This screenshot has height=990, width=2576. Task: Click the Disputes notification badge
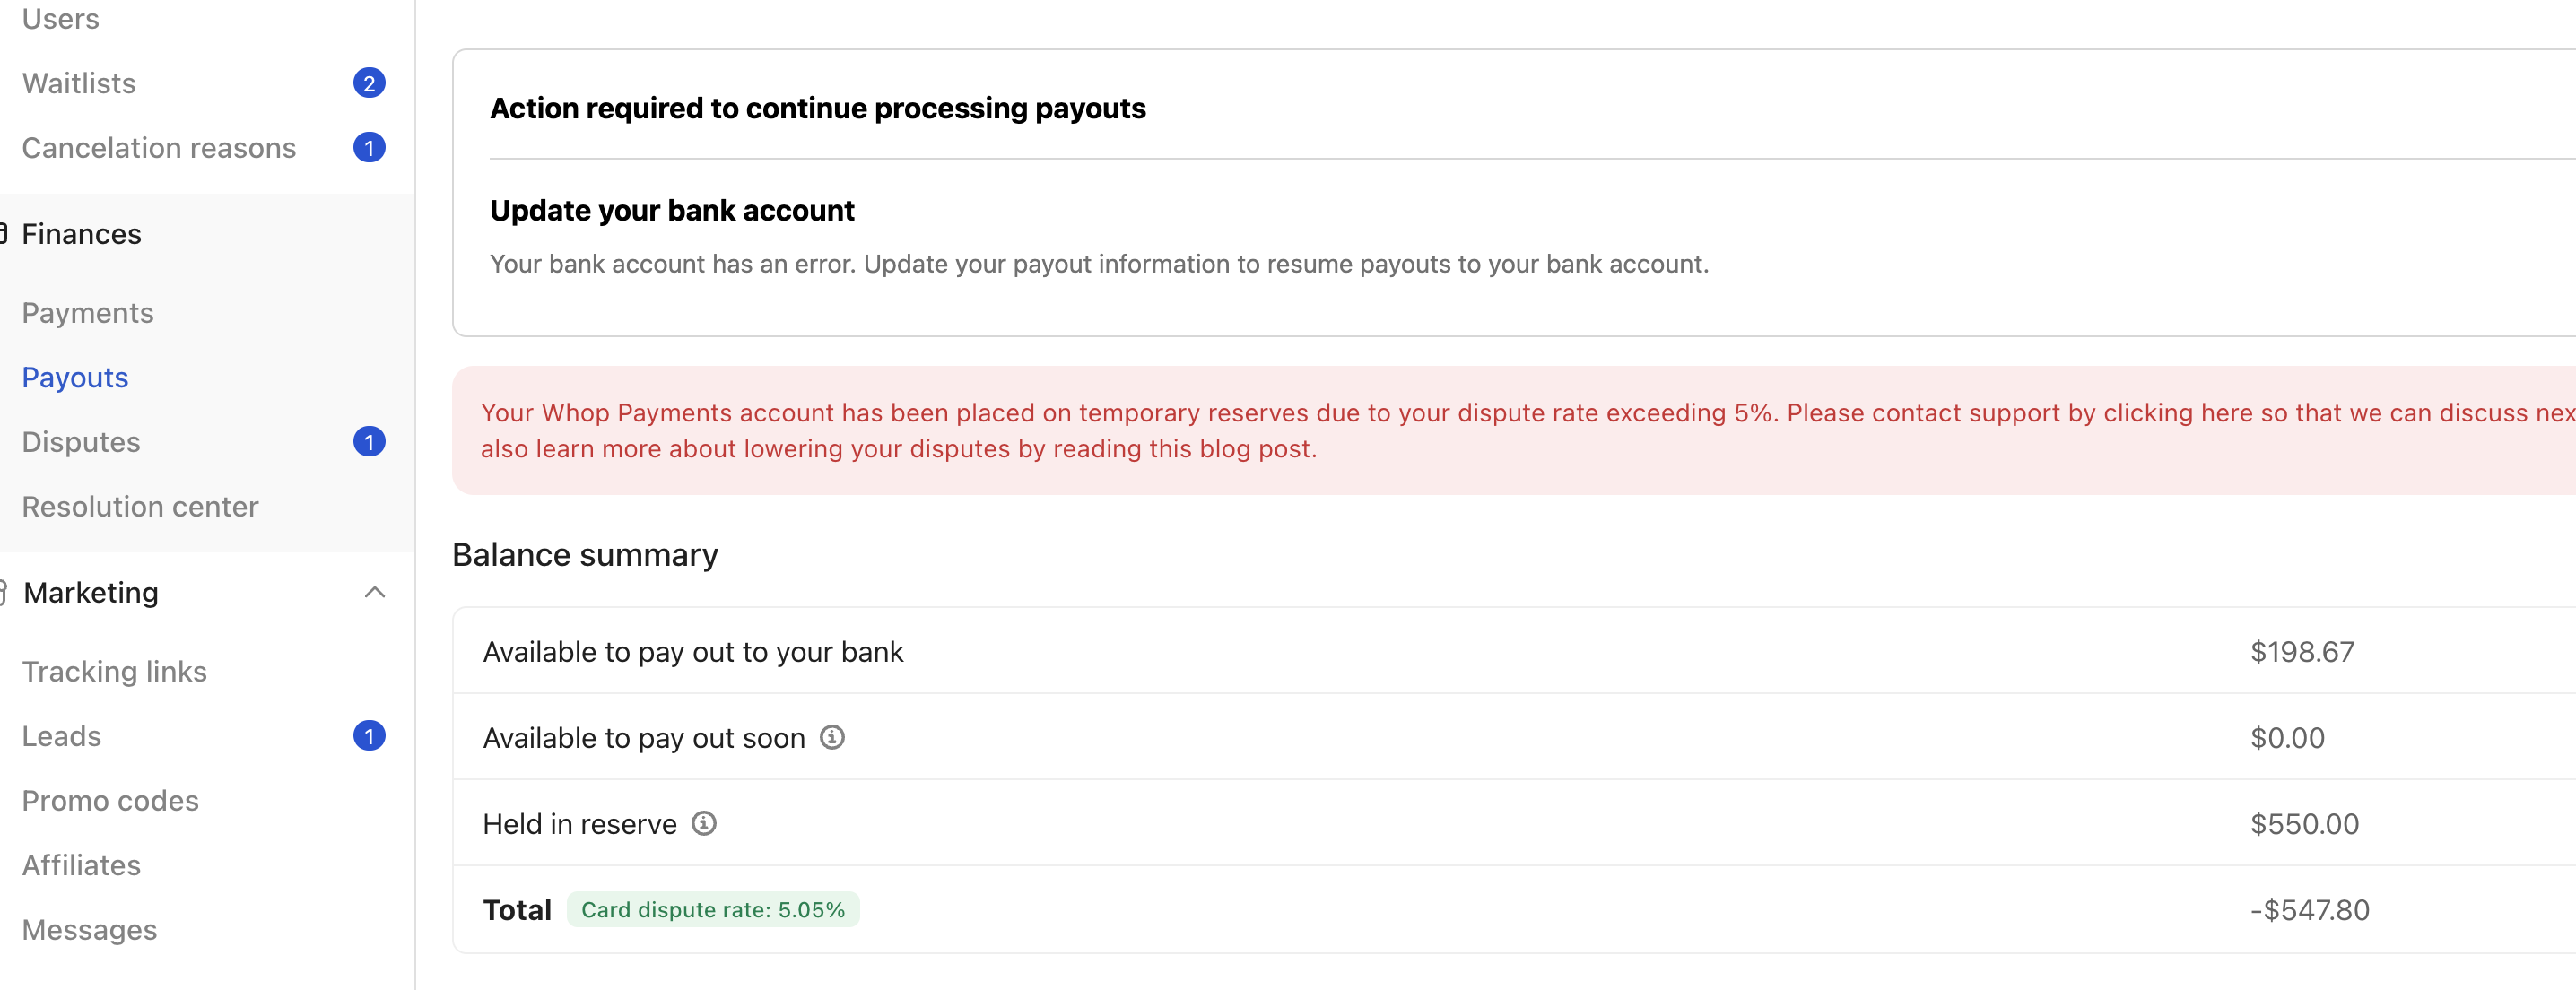pos(369,441)
